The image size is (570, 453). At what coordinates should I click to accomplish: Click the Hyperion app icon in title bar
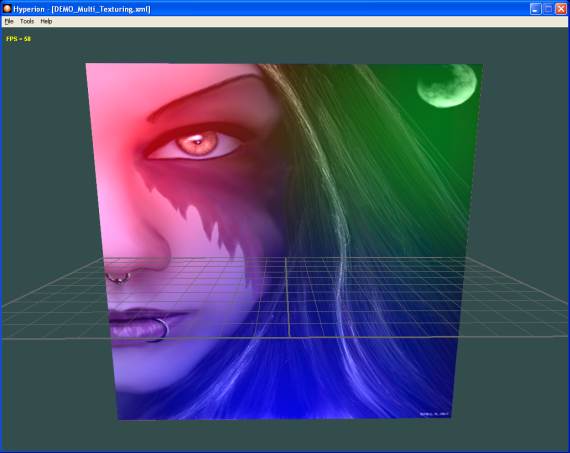point(7,8)
